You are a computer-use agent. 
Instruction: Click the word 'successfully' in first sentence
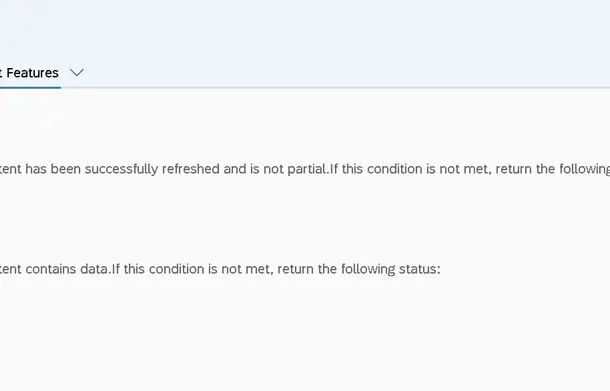point(121,169)
